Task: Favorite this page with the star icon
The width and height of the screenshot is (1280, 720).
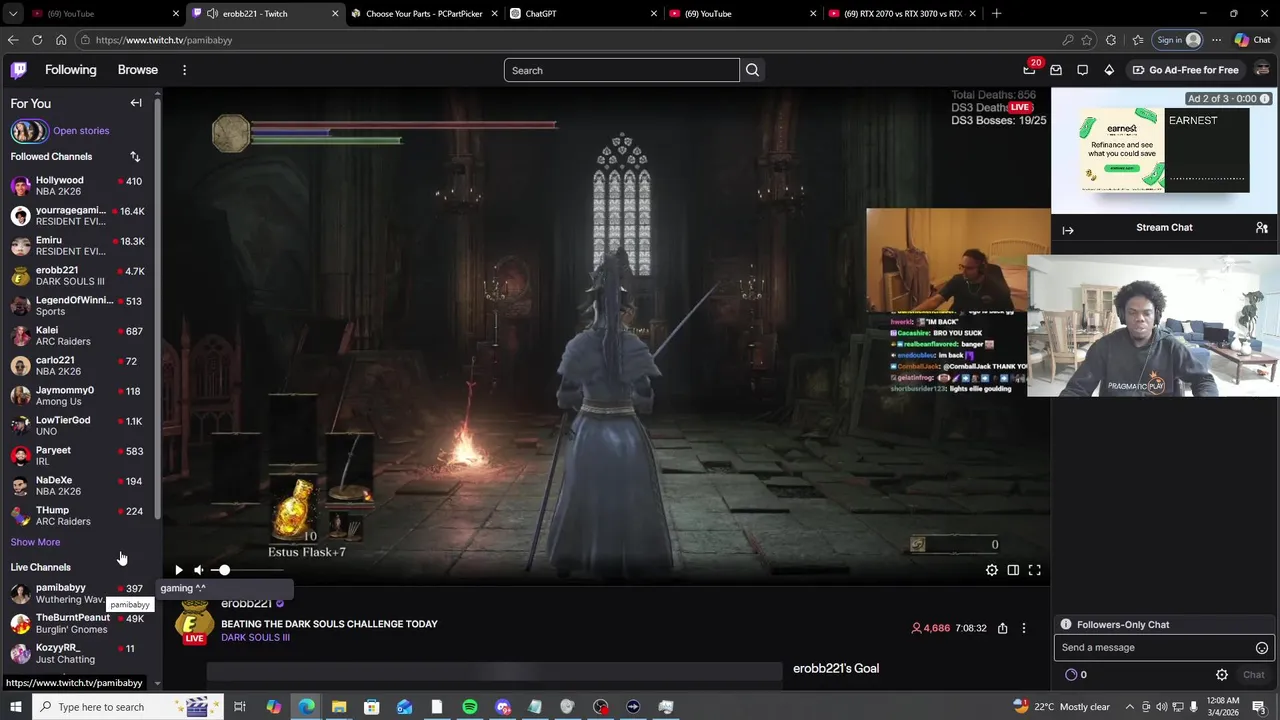Action: tap(1087, 40)
